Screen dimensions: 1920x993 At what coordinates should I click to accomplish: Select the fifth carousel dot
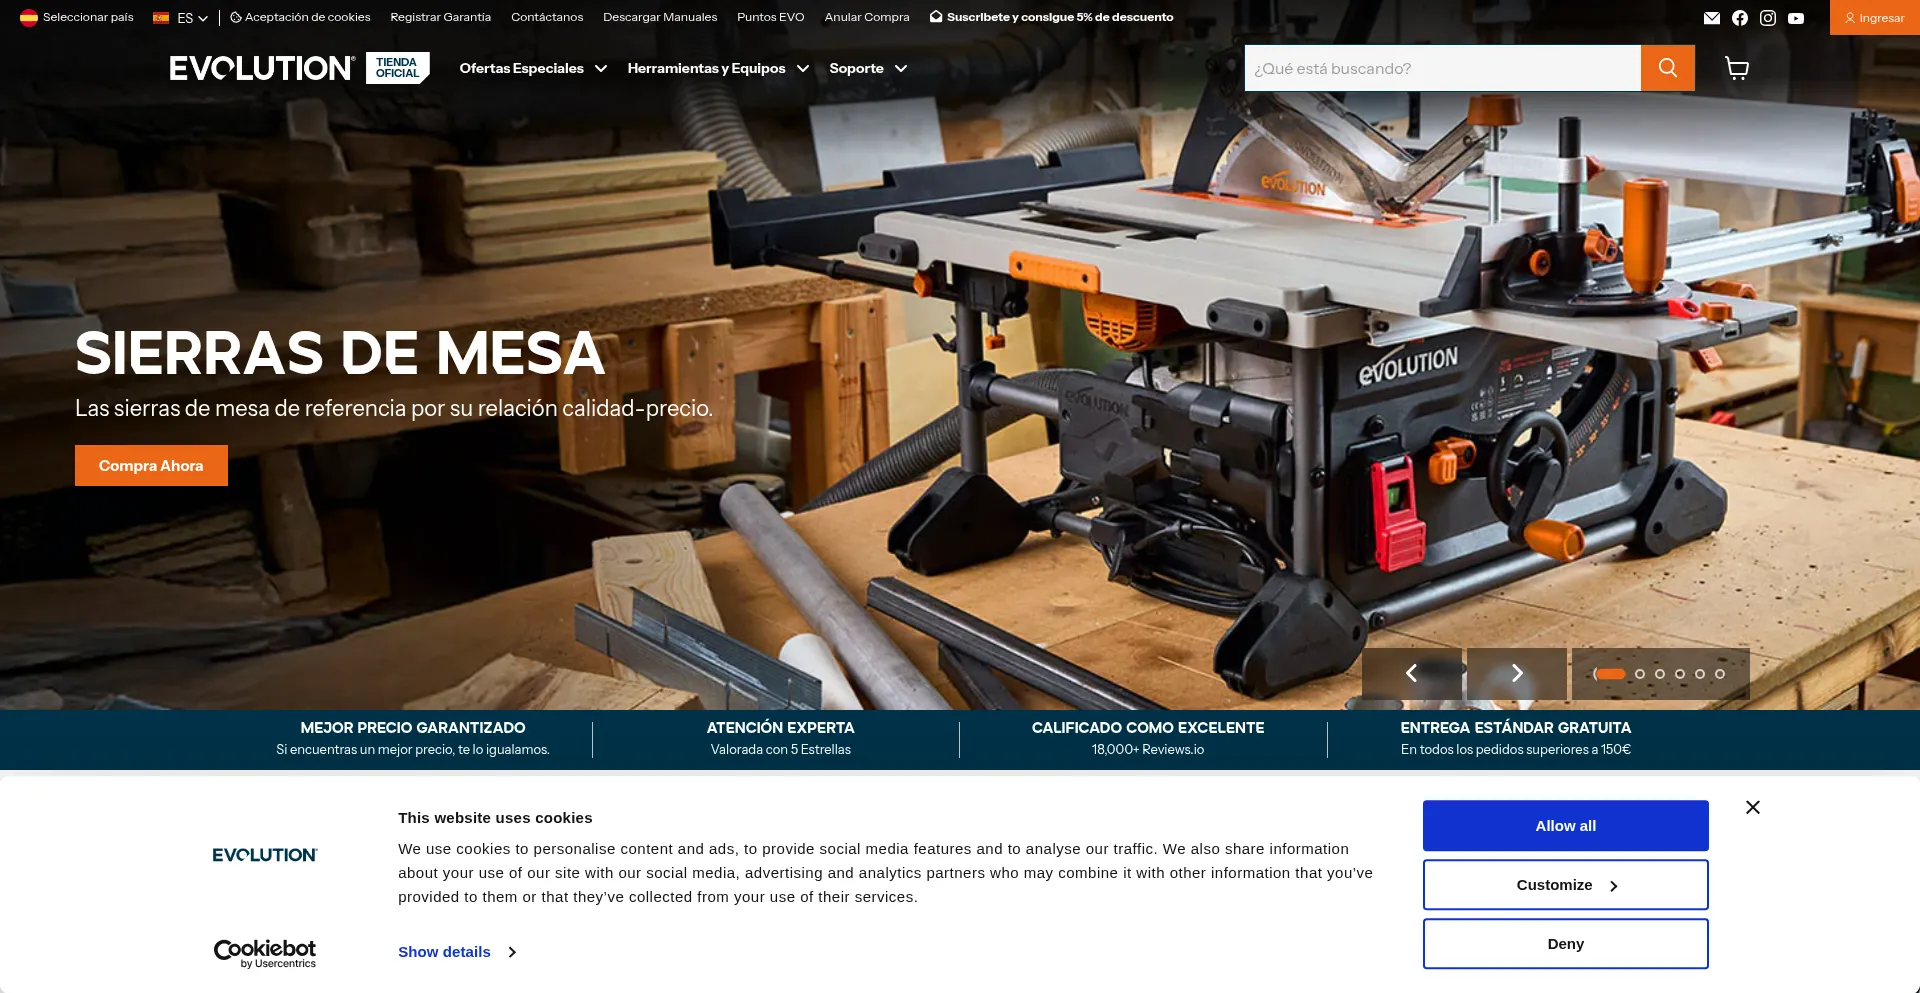[1700, 674]
